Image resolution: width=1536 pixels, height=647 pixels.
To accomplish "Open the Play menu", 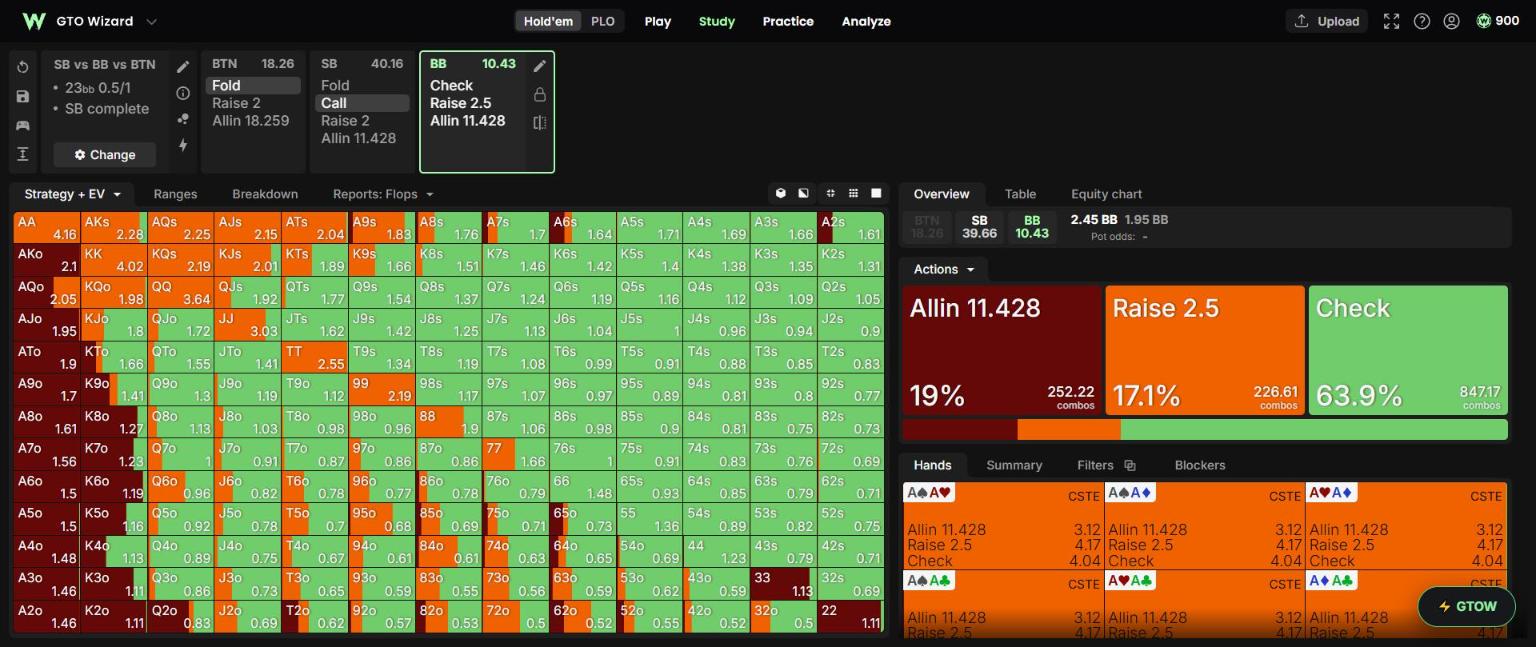I will [658, 21].
